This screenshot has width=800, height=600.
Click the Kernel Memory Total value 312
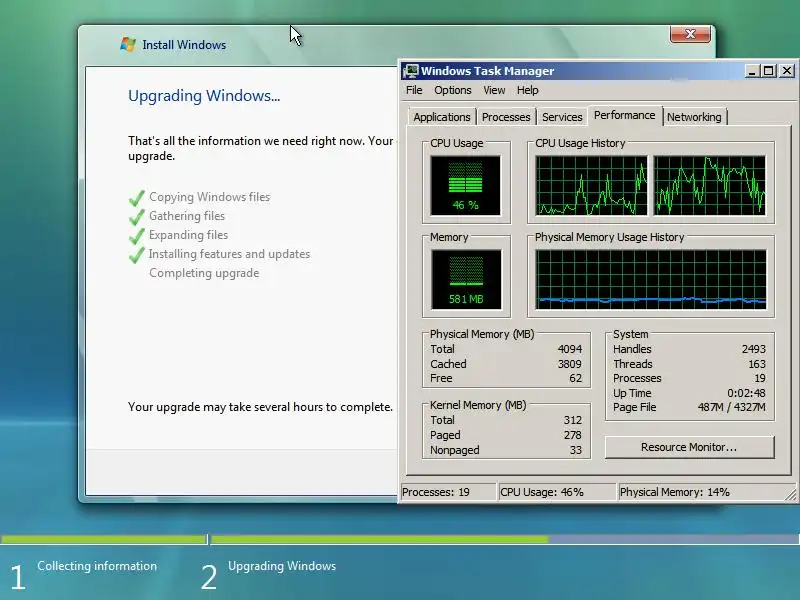pyautogui.click(x=572, y=420)
